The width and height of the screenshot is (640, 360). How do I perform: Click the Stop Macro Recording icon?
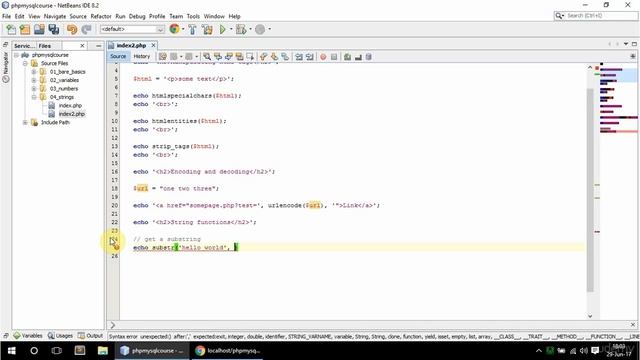334,57
